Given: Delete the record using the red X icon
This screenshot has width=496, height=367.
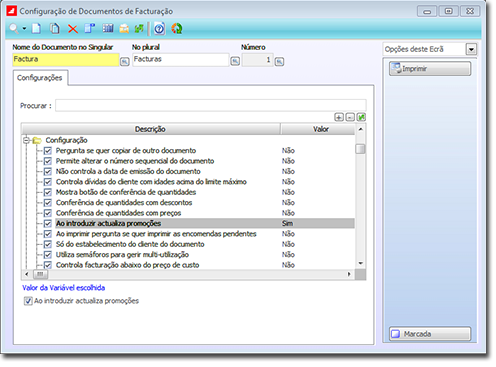Looking at the screenshot, I should [73, 29].
